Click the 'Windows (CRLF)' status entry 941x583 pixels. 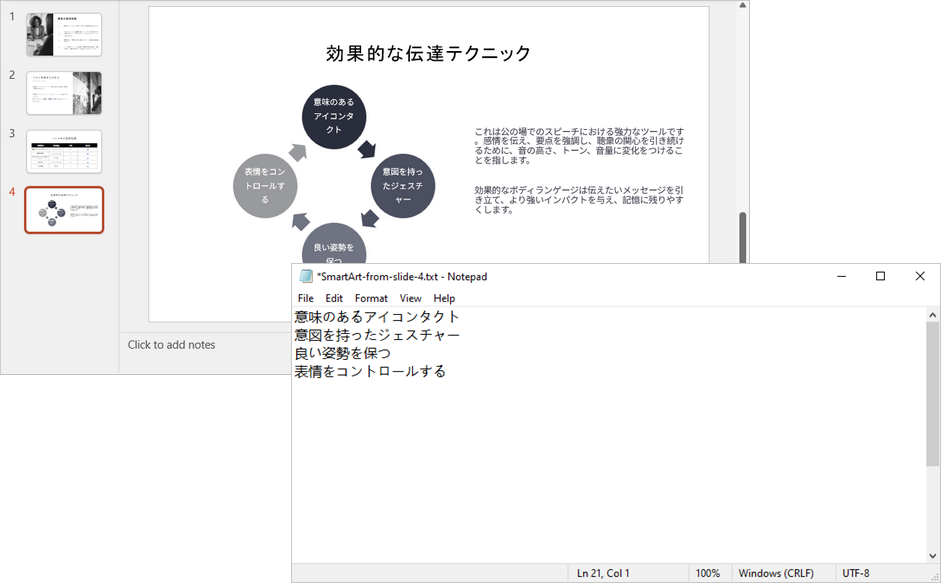776,573
